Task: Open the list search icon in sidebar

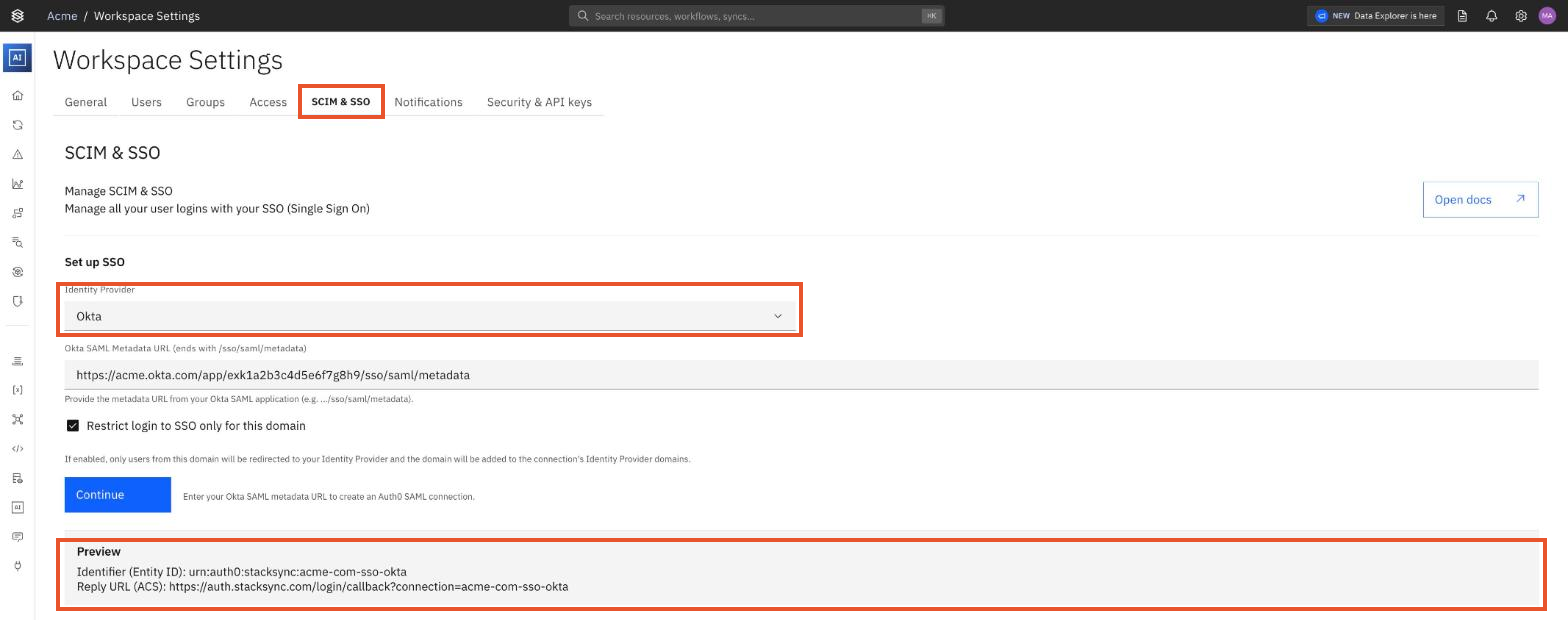Action: 17,242
